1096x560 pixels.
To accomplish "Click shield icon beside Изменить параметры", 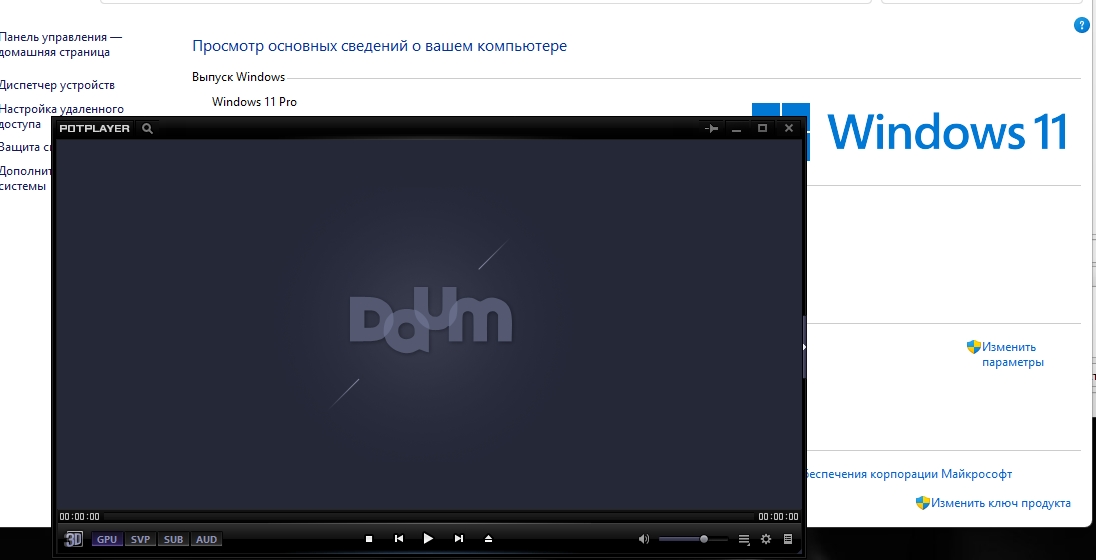I will [x=974, y=347].
